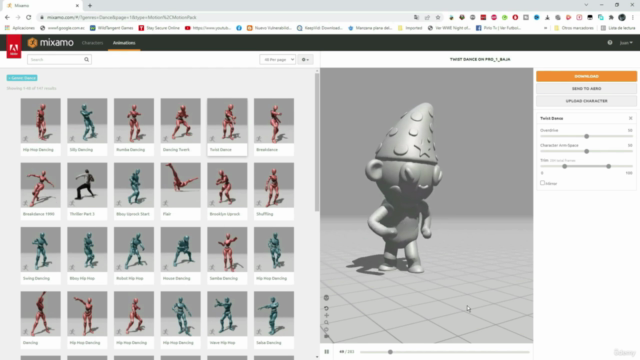This screenshot has height=360, width=640.
Task: Adjust the Character Arm-Space slider handle
Action: coord(587,151)
